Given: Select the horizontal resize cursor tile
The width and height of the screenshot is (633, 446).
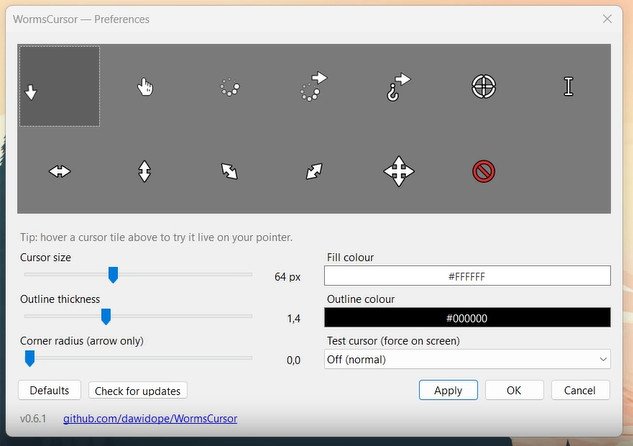Looking at the screenshot, I should click(60, 171).
